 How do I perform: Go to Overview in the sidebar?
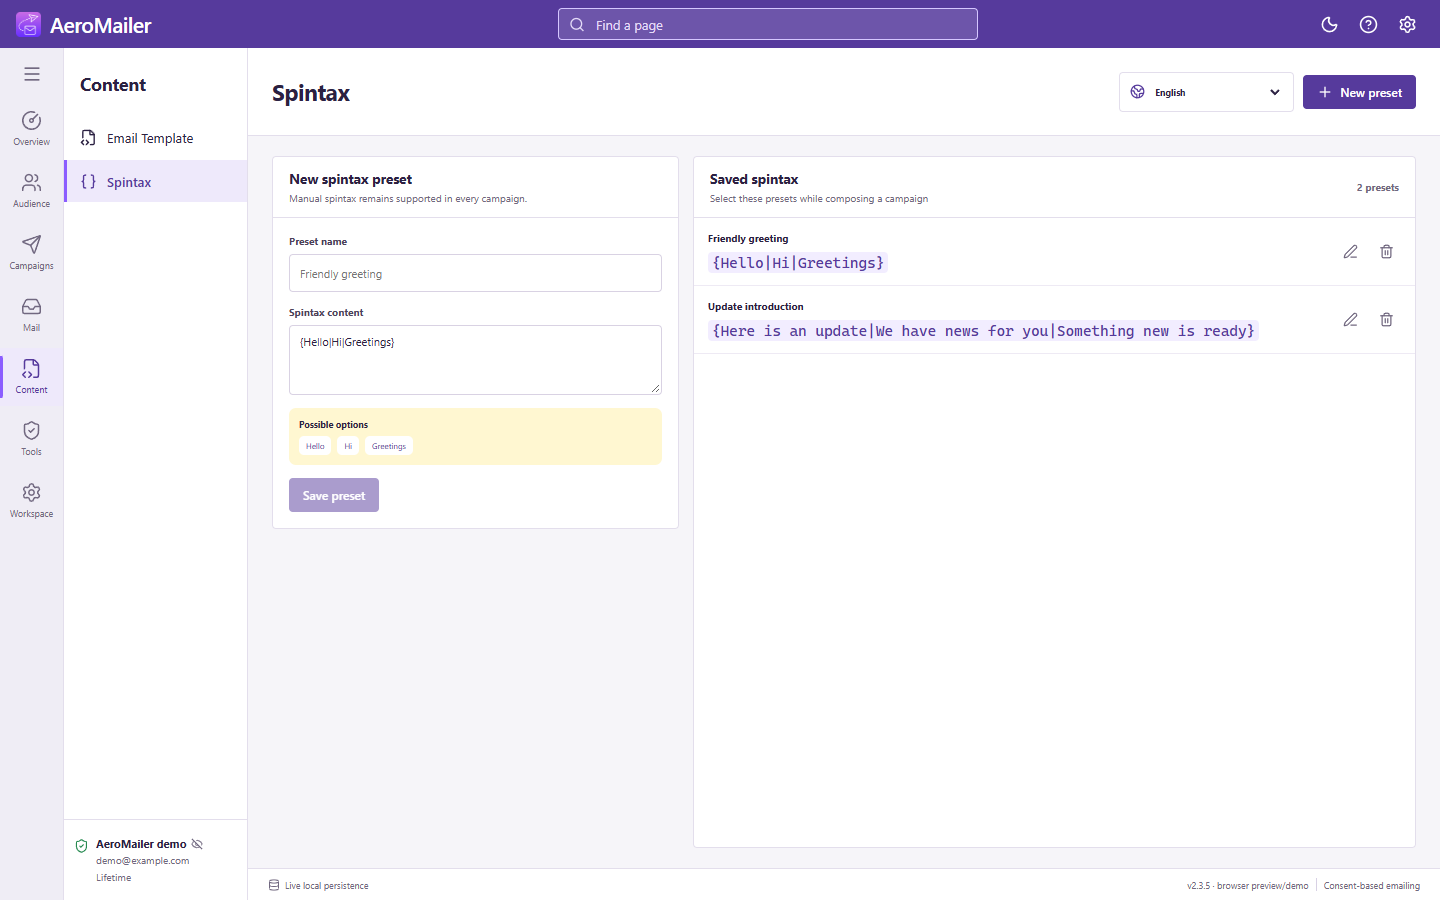pyautogui.click(x=32, y=128)
